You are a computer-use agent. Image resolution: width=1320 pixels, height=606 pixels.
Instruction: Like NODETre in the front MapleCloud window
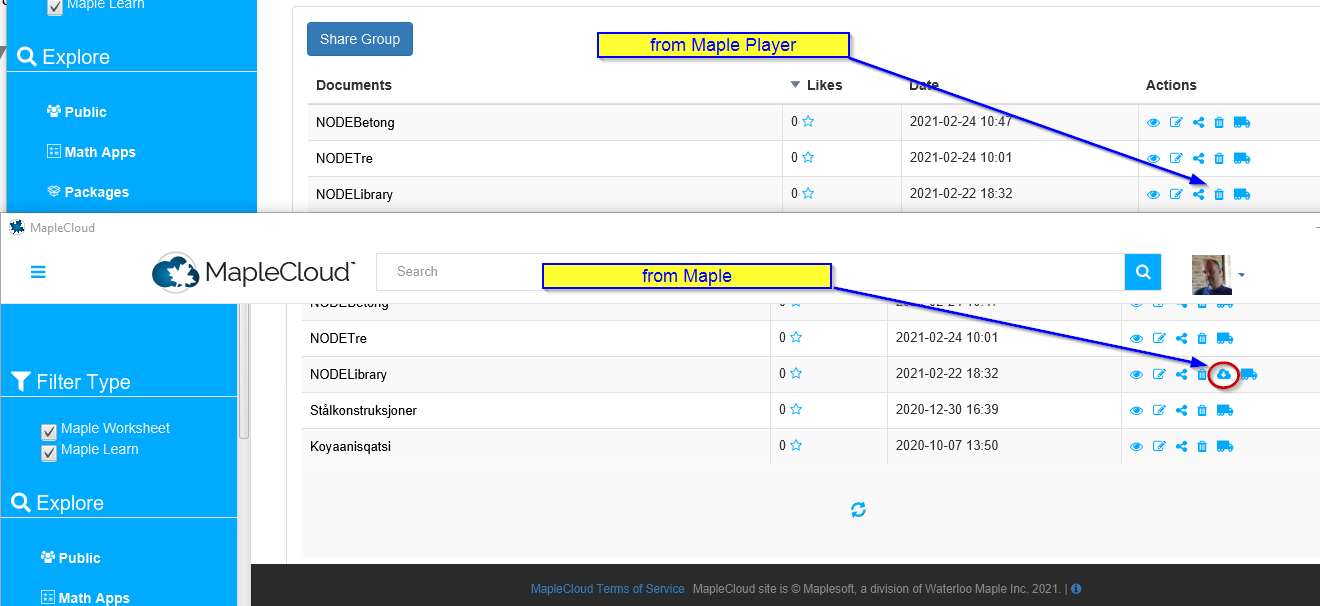pyautogui.click(x=796, y=337)
